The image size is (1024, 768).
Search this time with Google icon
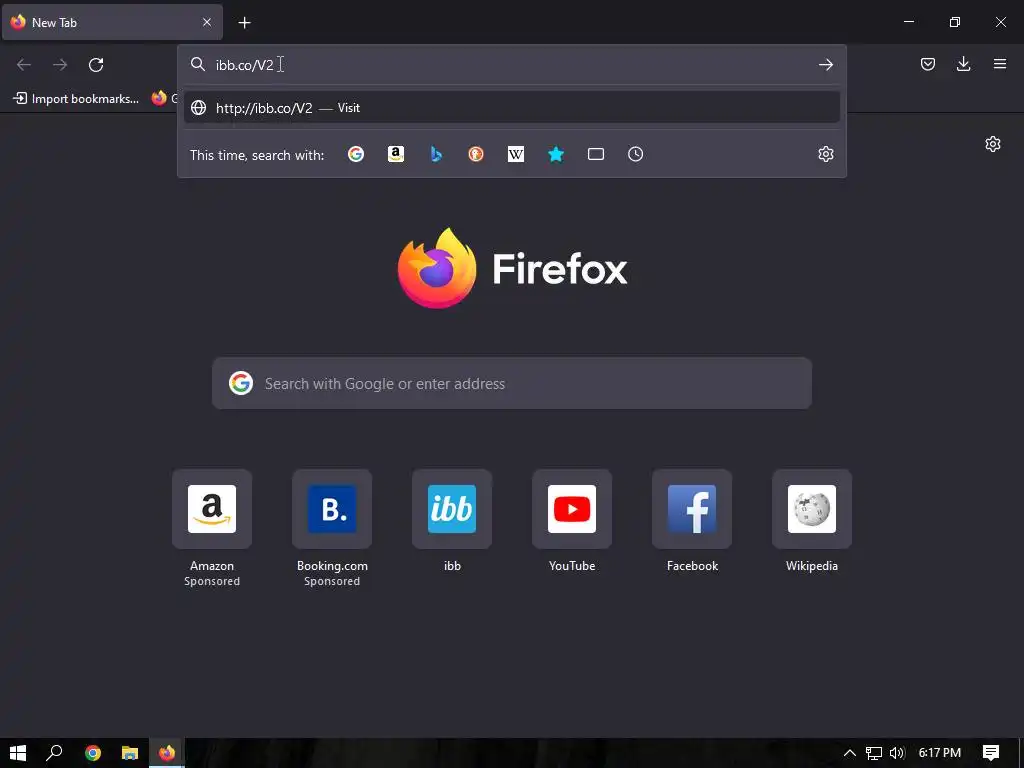[356, 154]
